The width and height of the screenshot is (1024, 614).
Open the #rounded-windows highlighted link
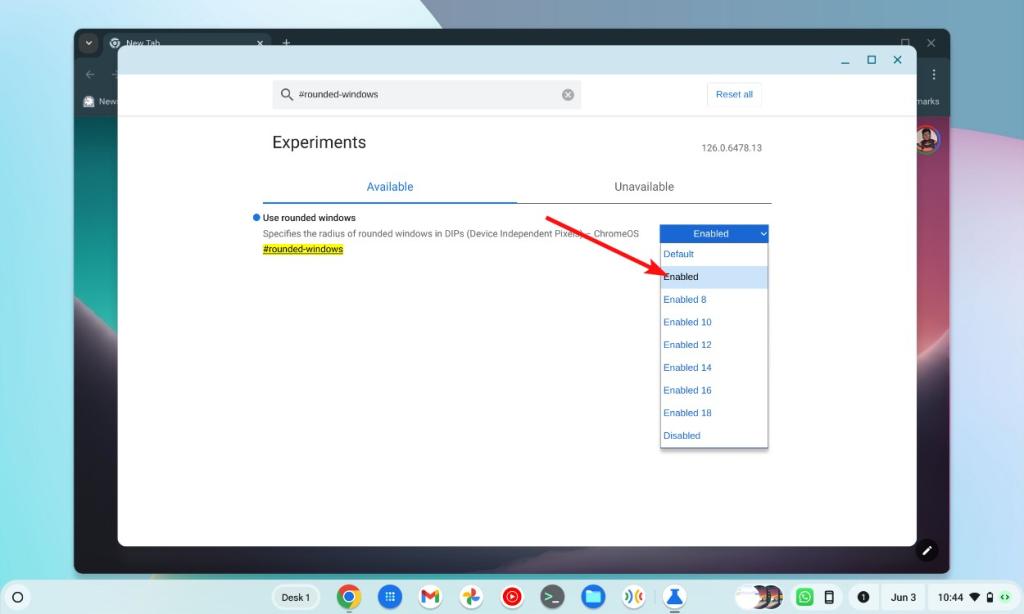click(x=302, y=248)
